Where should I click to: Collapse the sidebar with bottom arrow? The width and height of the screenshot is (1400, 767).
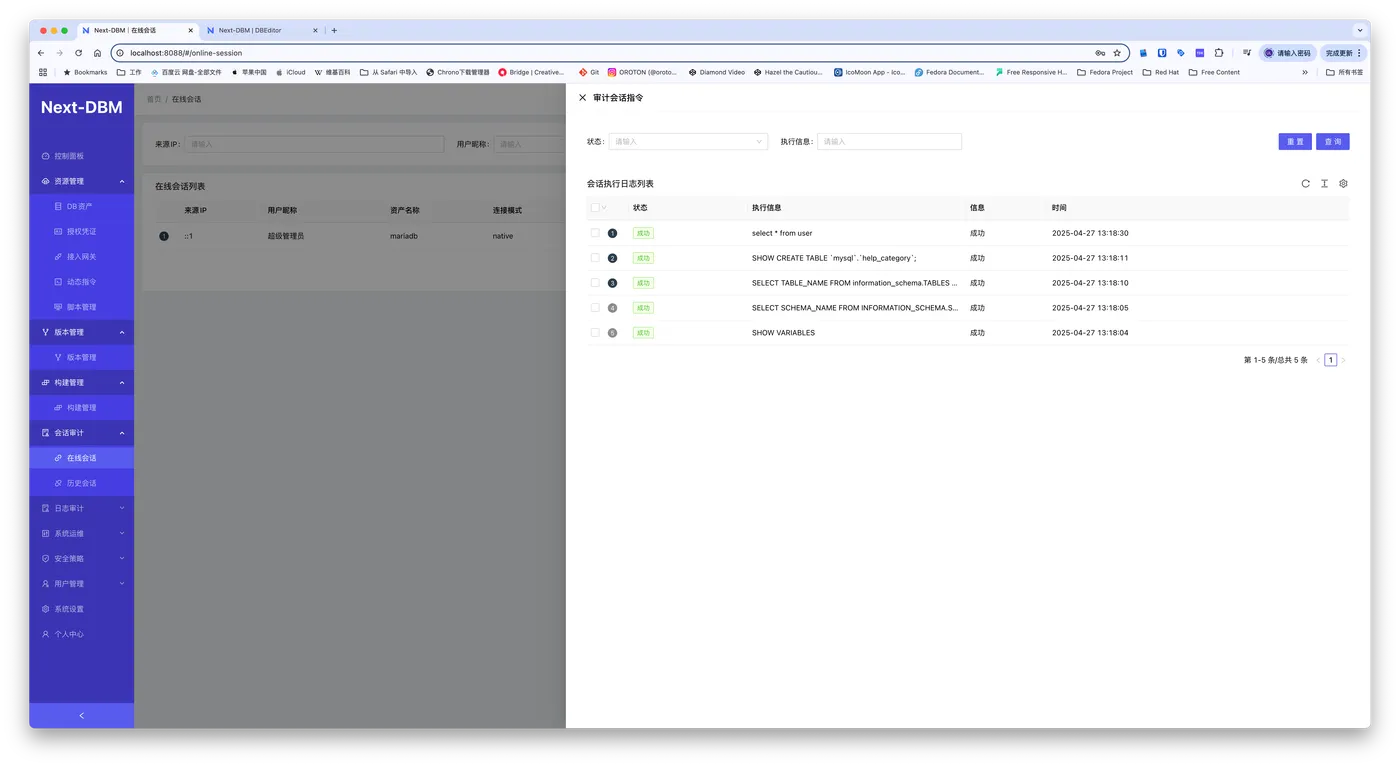tap(82, 715)
